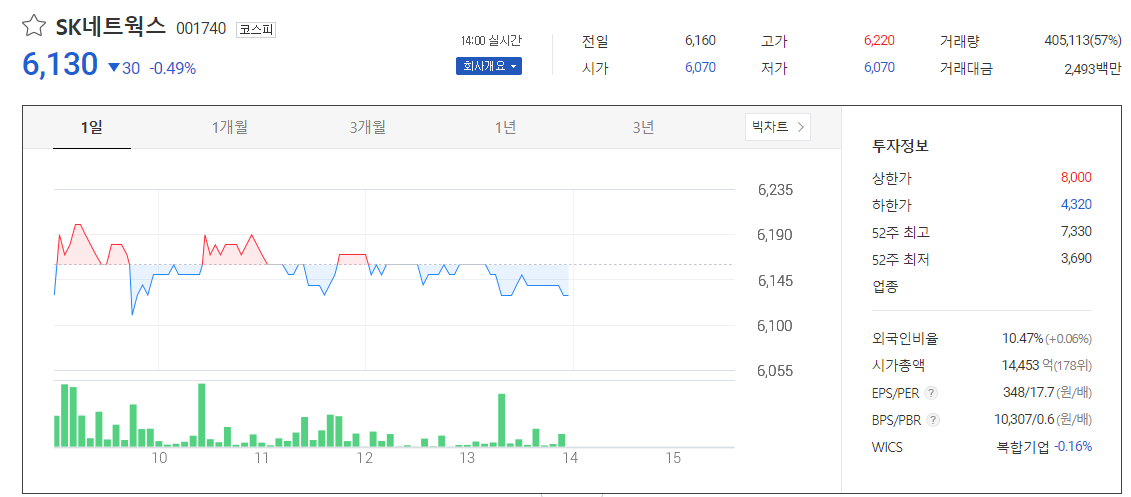Click the 거래대금 value 2,493백만
Image resolution: width=1131 pixels, height=497 pixels.
click(1093, 69)
